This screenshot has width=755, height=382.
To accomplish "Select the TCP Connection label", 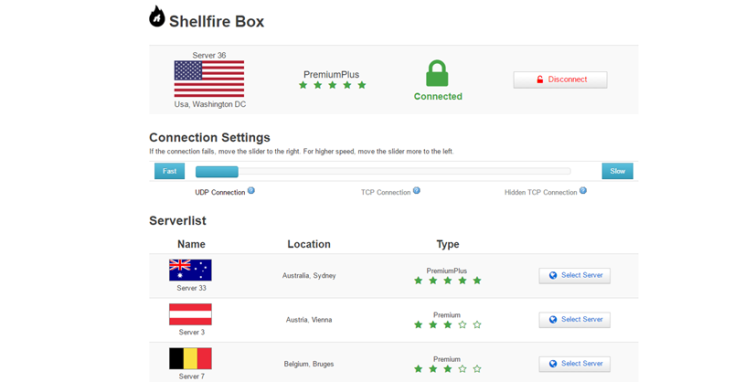I will click(x=386, y=192).
